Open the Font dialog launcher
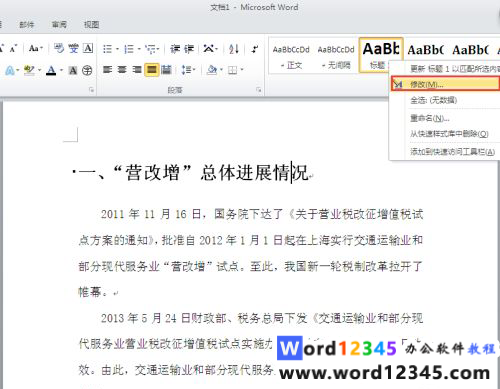This screenshot has height=389, width=500. pyautogui.click(x=91, y=90)
